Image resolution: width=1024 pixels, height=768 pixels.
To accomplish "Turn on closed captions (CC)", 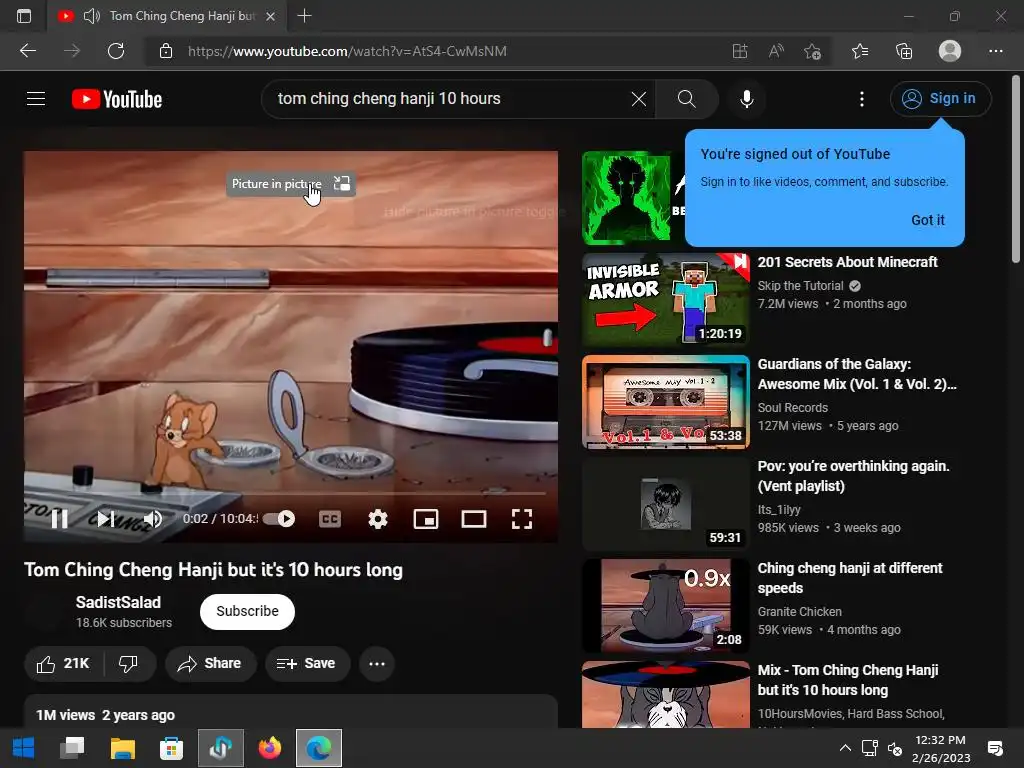I will click(x=330, y=519).
